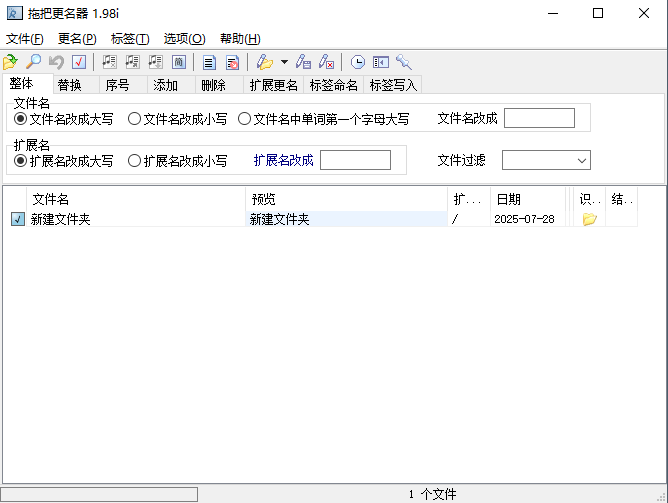The height and width of the screenshot is (503, 668).
Task: Sort by the 文件名 column header
Action: (x=136, y=199)
